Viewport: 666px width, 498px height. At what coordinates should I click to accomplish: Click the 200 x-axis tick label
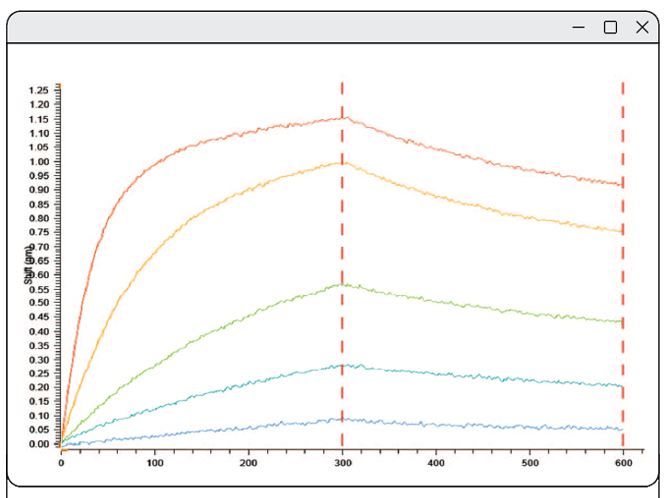coord(248,463)
